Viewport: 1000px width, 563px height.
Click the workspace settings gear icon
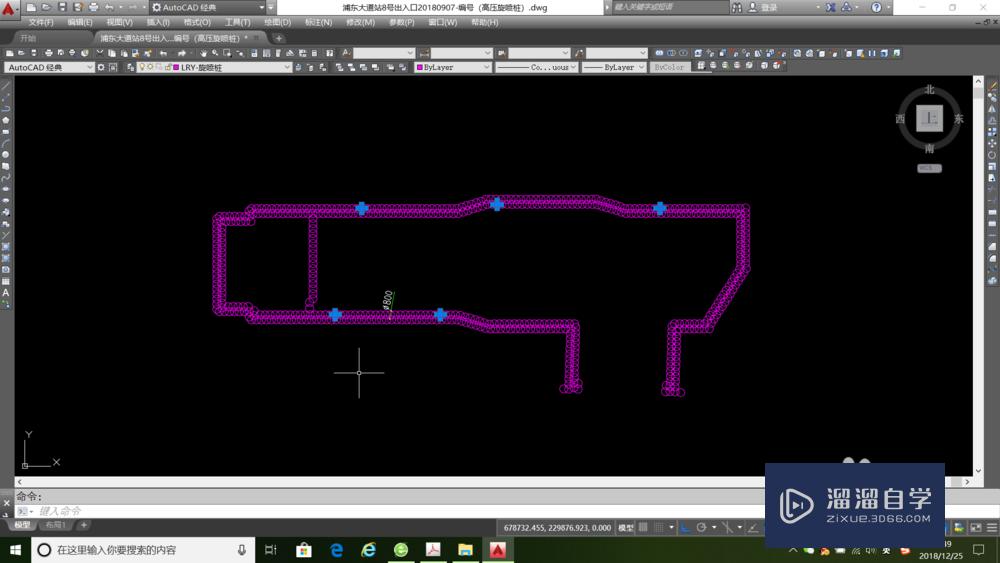point(101,67)
